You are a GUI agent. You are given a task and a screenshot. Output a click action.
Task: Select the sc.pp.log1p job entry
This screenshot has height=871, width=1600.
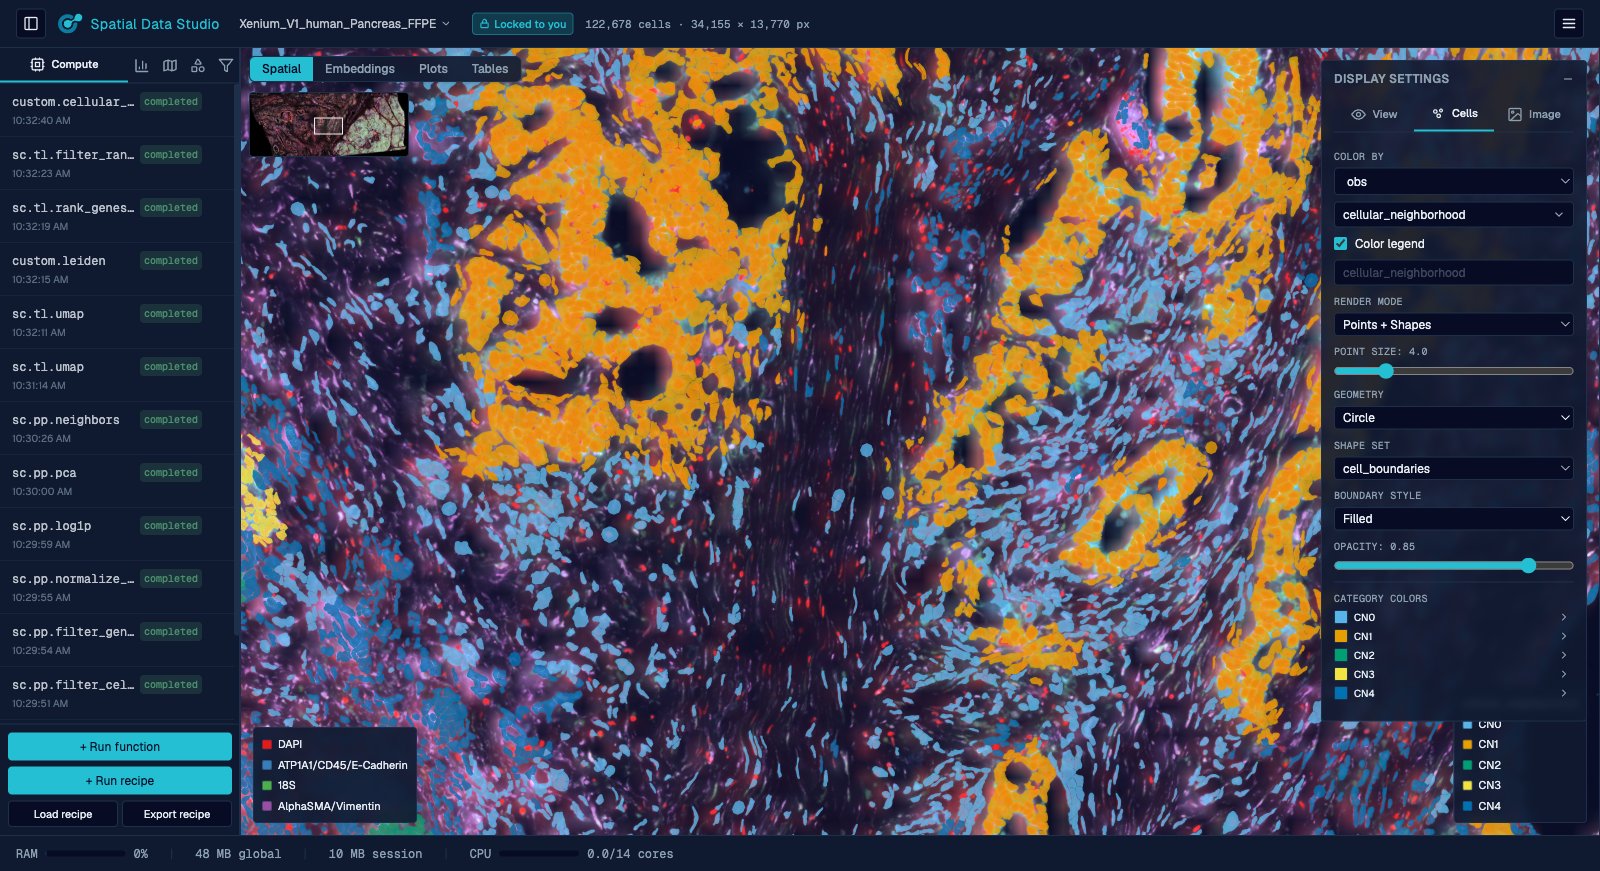[117, 534]
